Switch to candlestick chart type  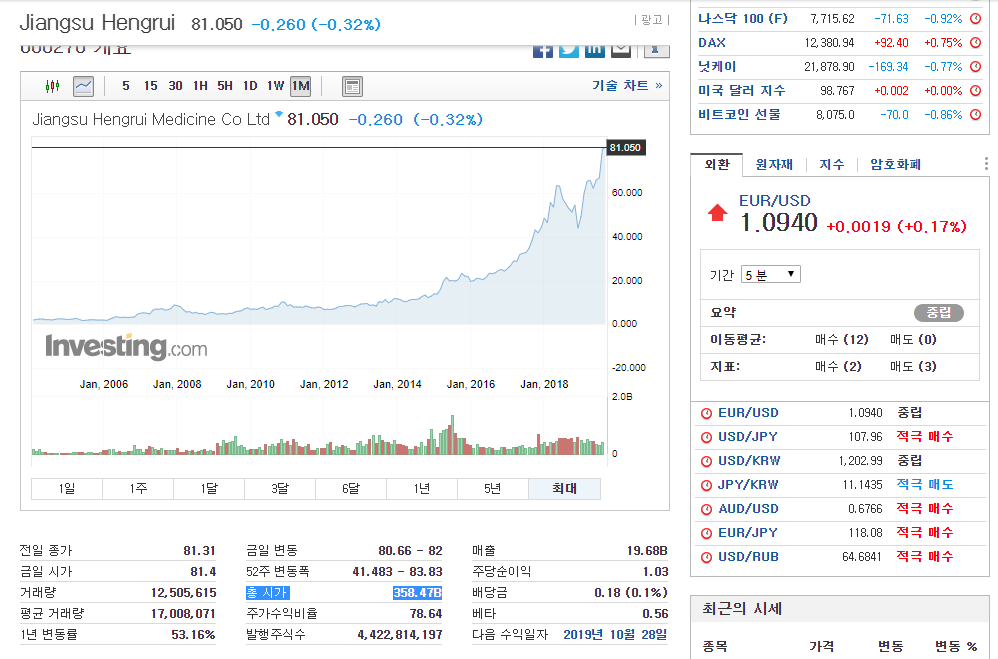click(52, 86)
